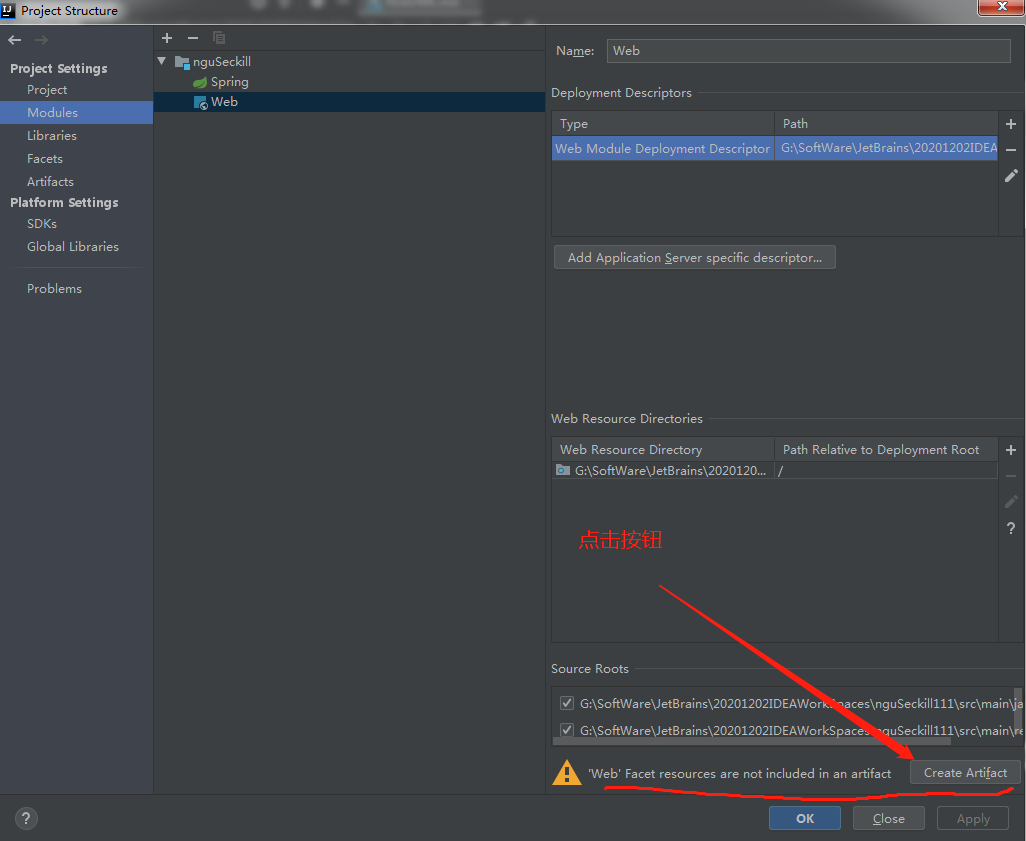The width and height of the screenshot is (1026, 841).
Task: Click the descriptor path cell G:\SoftWare\JetBrains
Action: coord(887,149)
